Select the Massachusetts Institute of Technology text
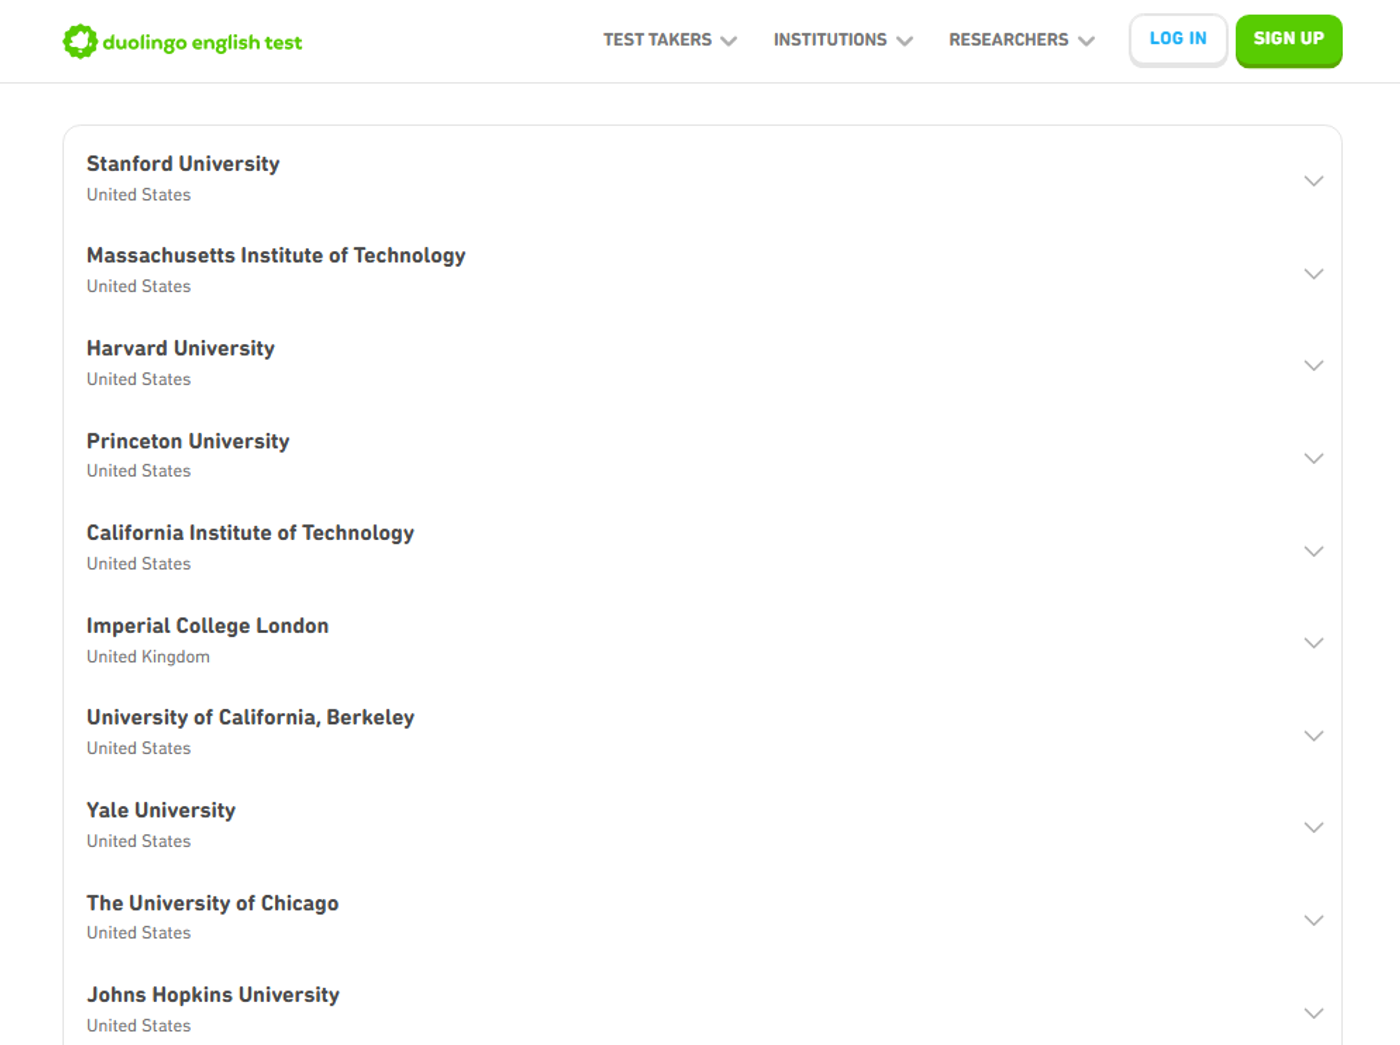1400x1045 pixels. pyautogui.click(x=276, y=256)
